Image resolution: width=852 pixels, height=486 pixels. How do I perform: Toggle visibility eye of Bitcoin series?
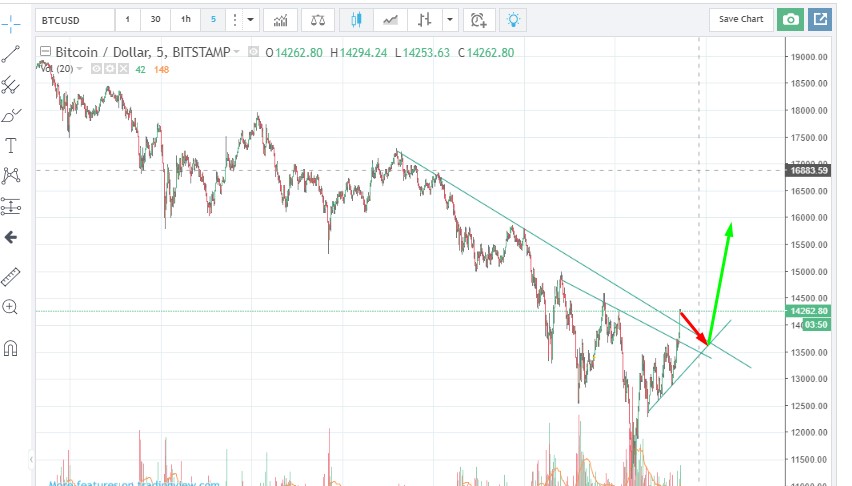click(253, 52)
